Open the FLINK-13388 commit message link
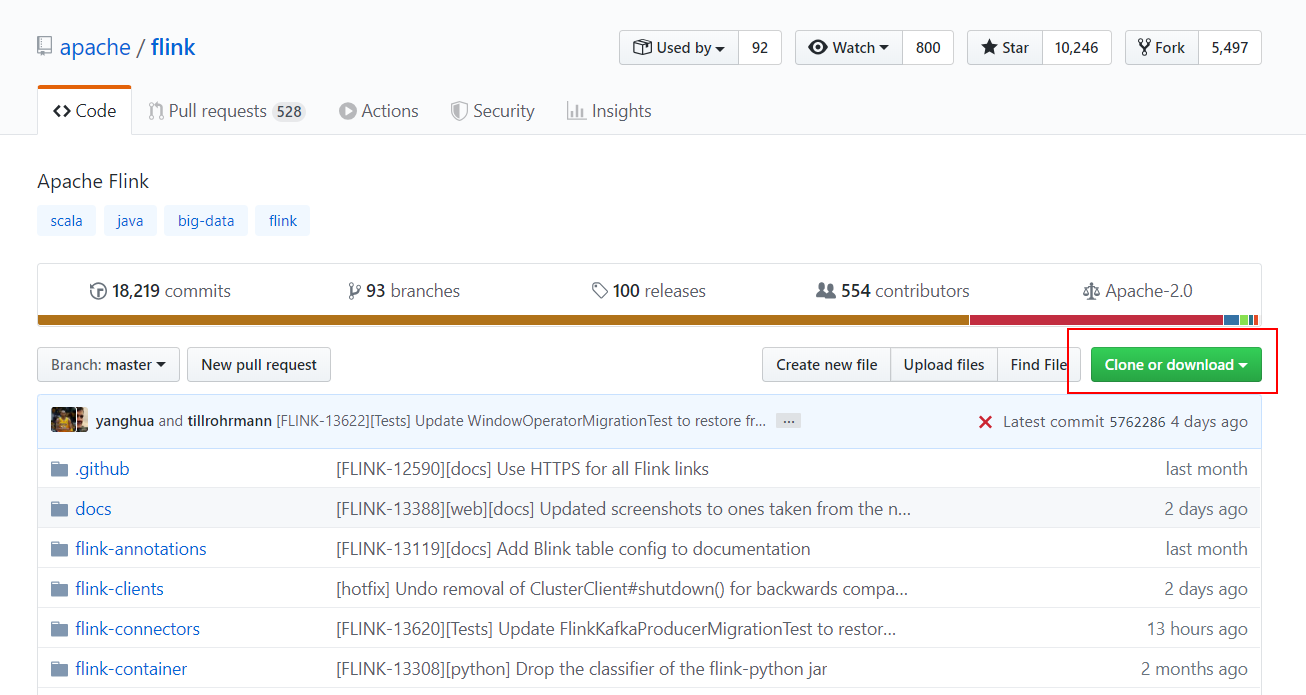The width and height of the screenshot is (1306, 695). click(624, 509)
